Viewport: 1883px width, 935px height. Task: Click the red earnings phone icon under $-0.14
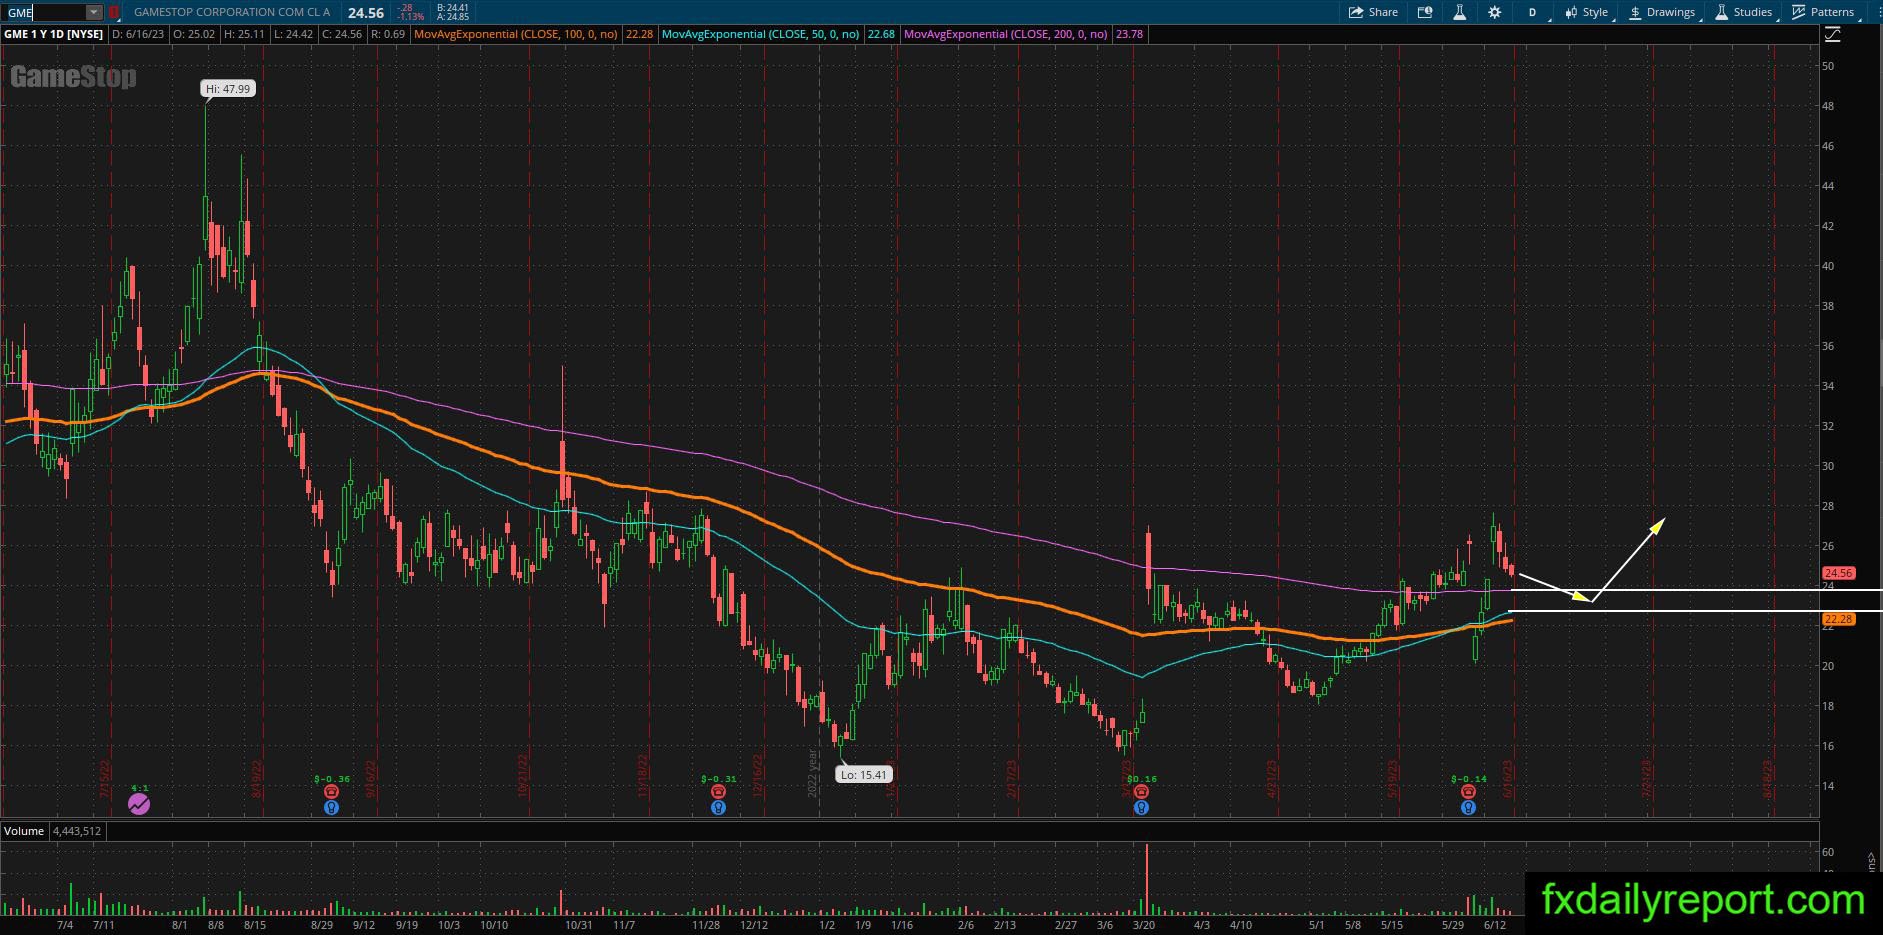[x=1468, y=792]
